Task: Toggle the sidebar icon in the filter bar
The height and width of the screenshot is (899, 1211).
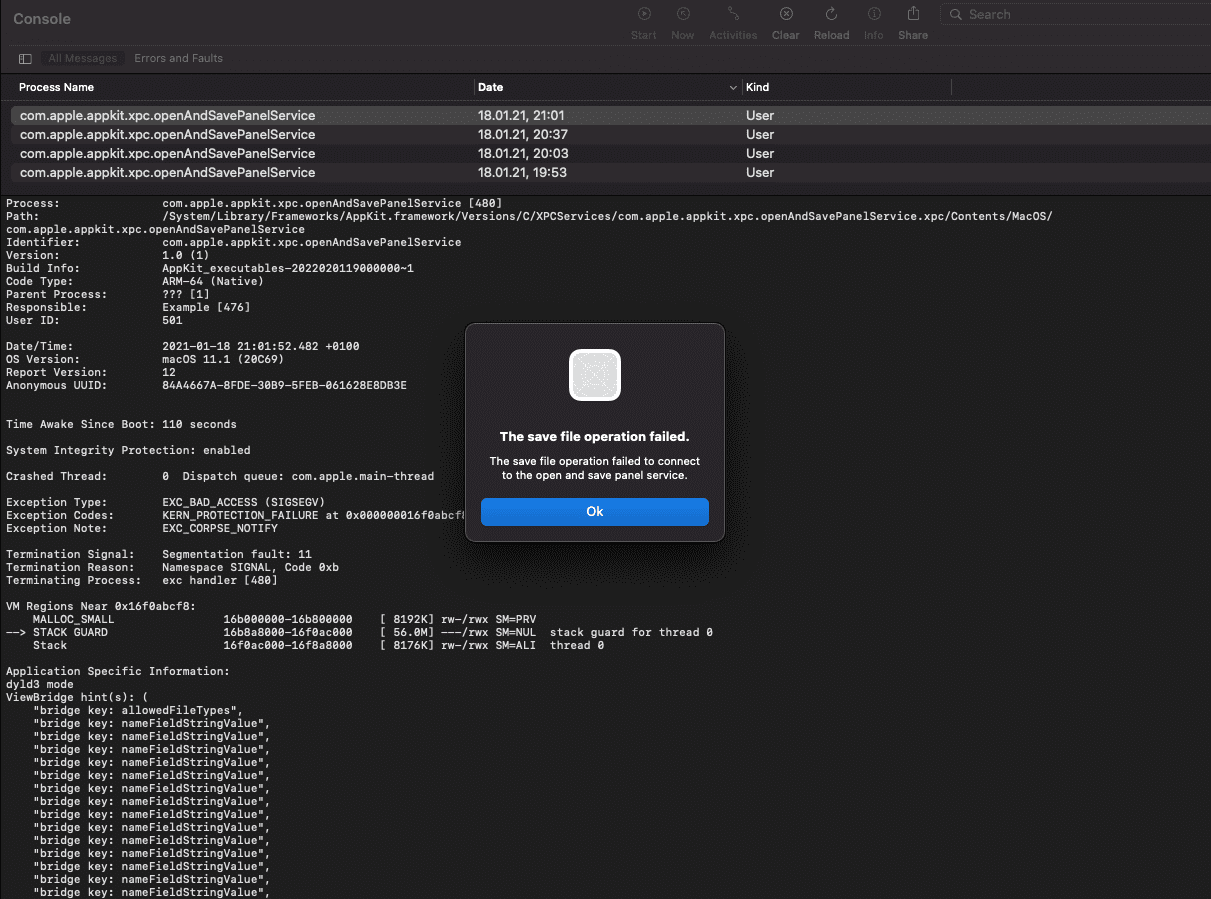Action: click(25, 59)
